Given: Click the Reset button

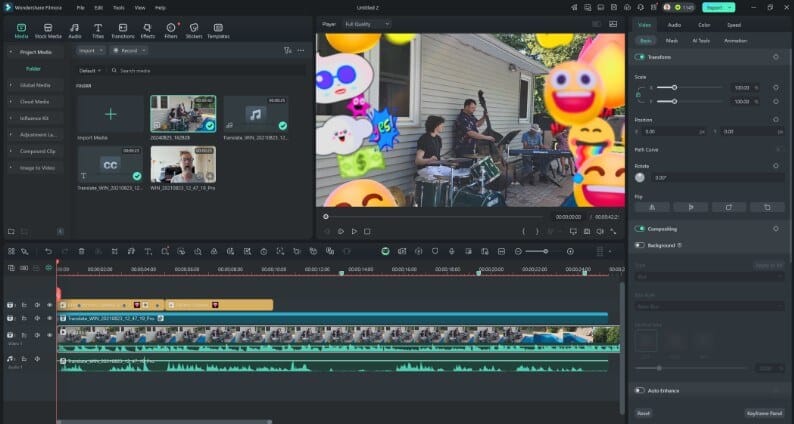Looking at the screenshot, I should (644, 412).
